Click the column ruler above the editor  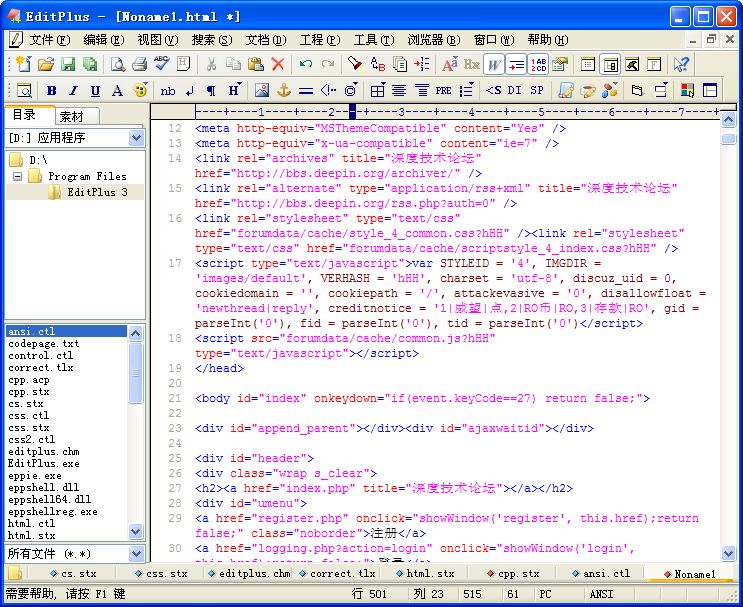click(436, 112)
